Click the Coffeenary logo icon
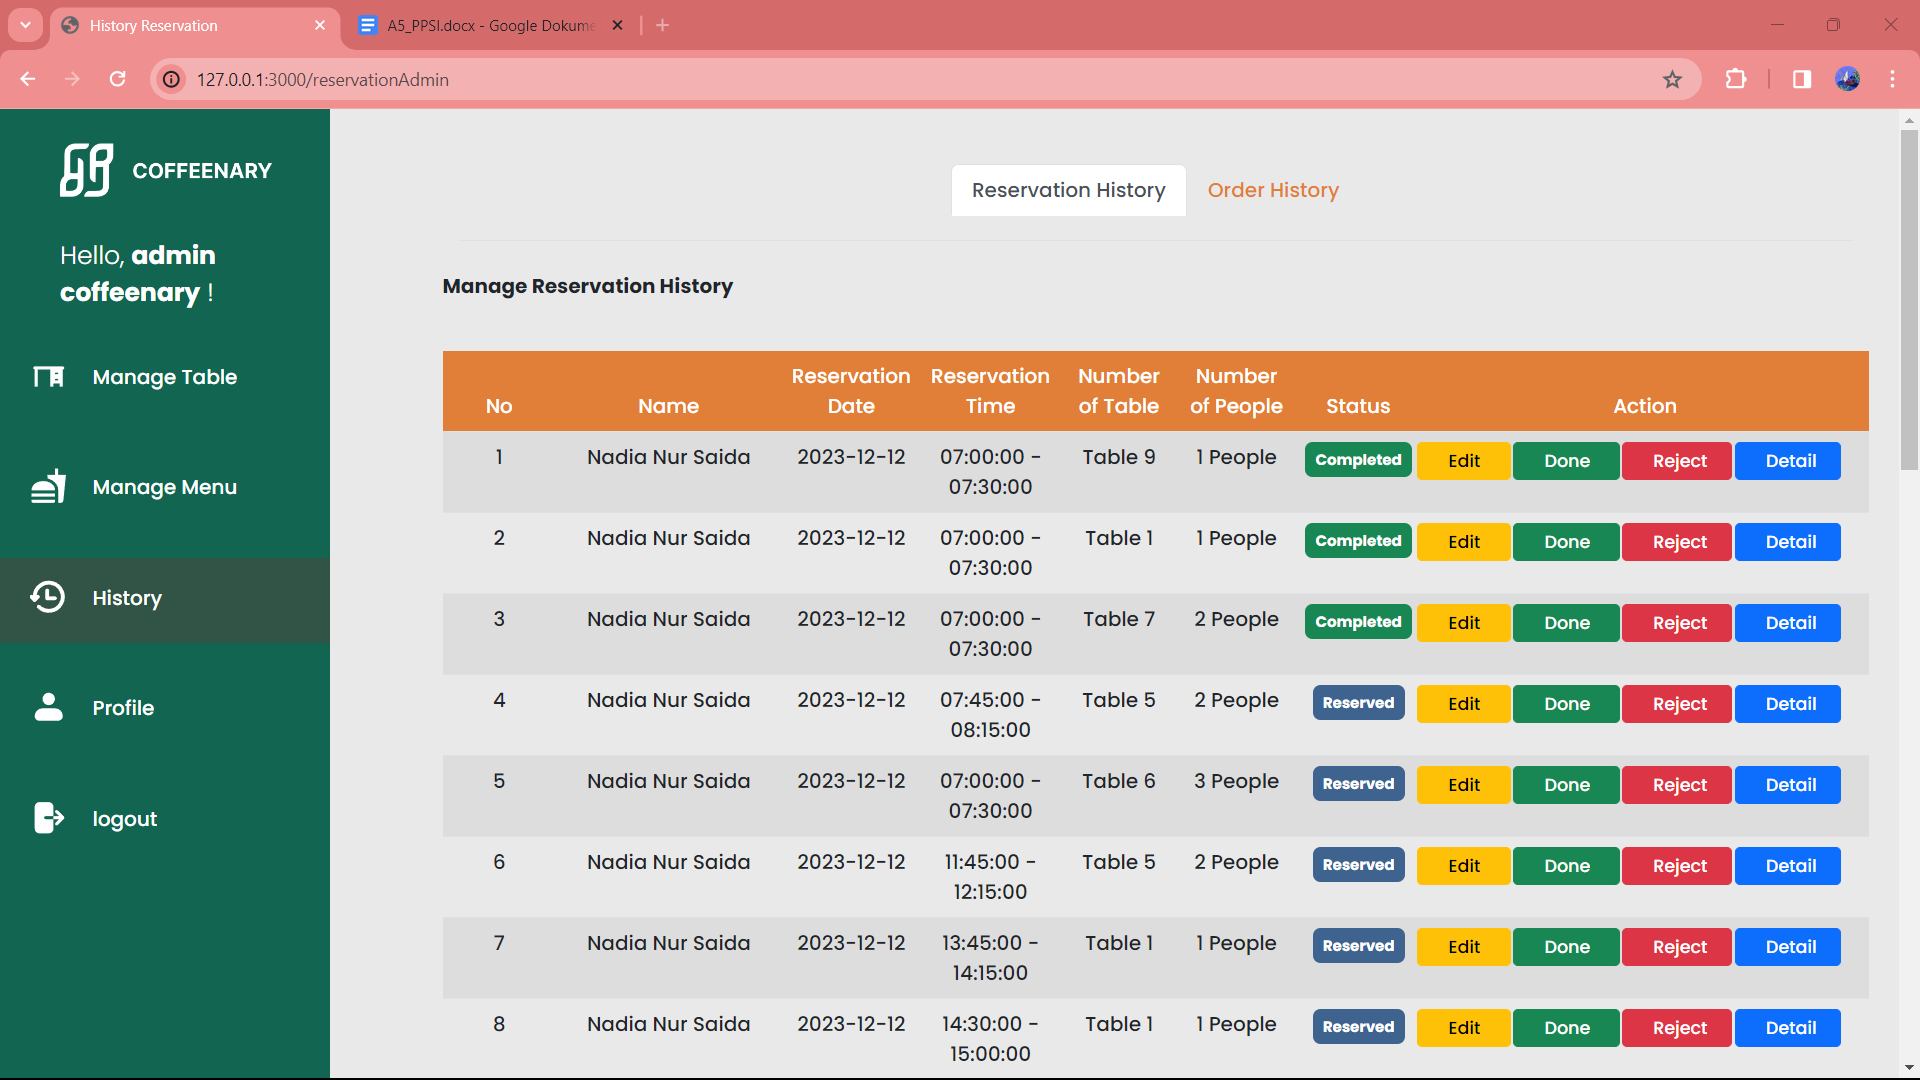The height and width of the screenshot is (1080, 1920). click(86, 170)
